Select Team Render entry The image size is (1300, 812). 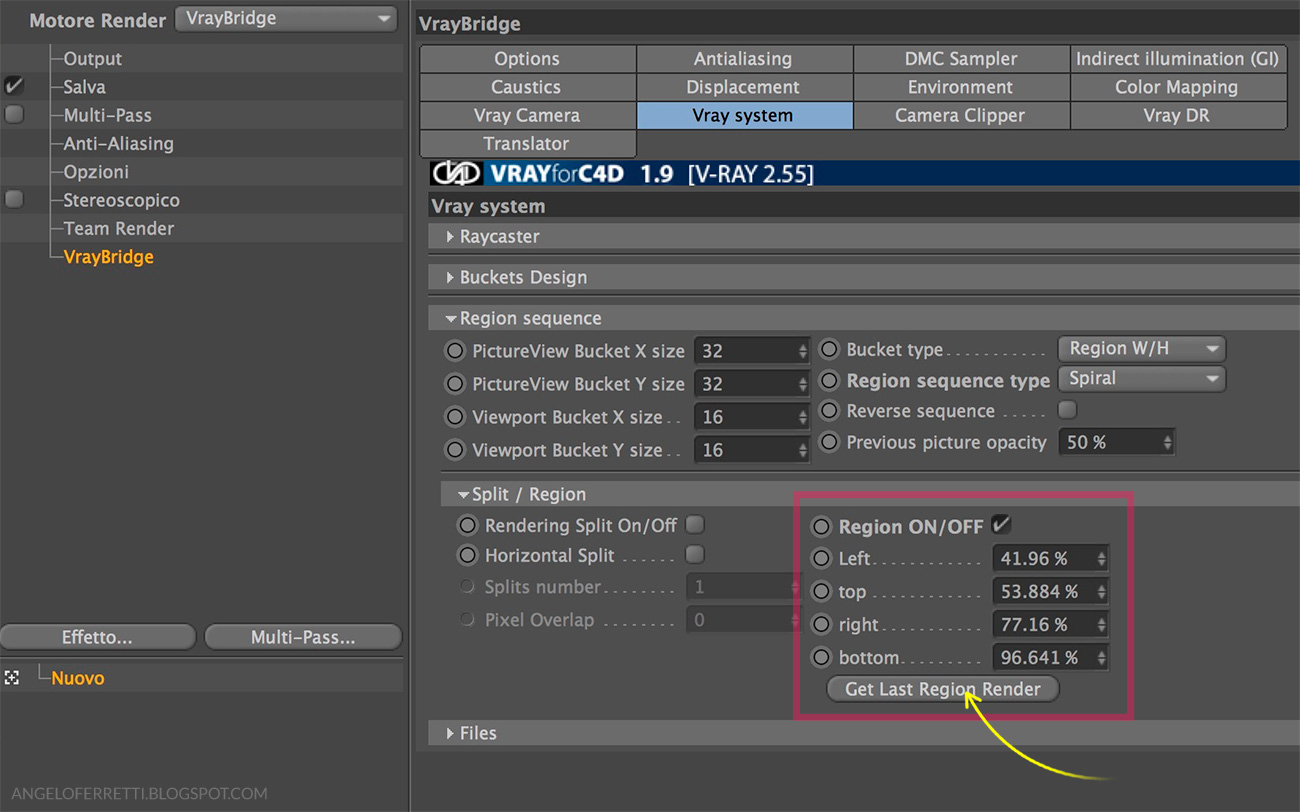(x=118, y=228)
